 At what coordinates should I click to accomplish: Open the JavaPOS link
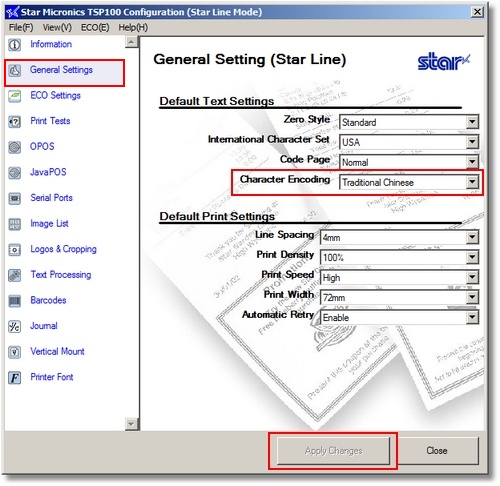[x=48, y=172]
